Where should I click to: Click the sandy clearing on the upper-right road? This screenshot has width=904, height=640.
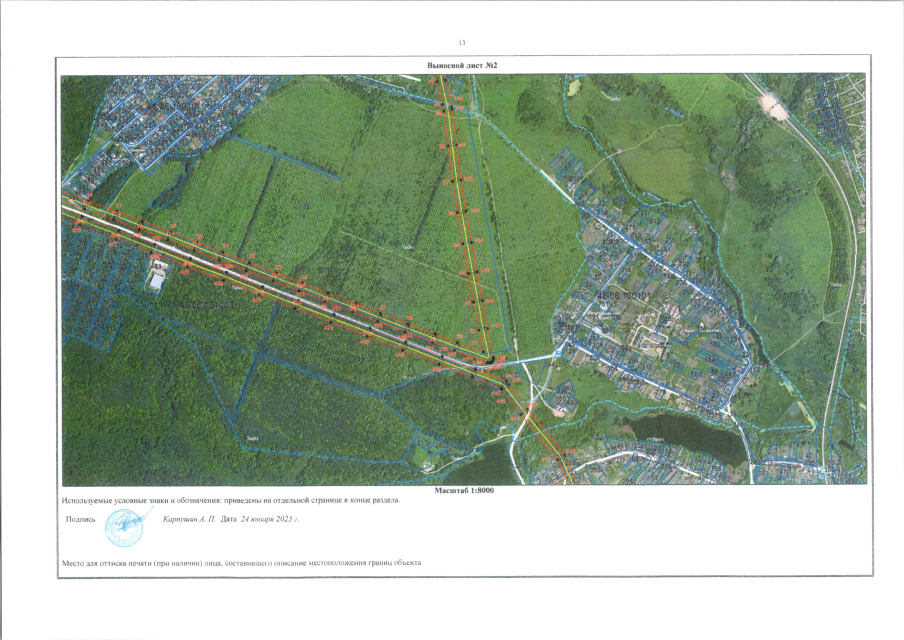coord(773,103)
